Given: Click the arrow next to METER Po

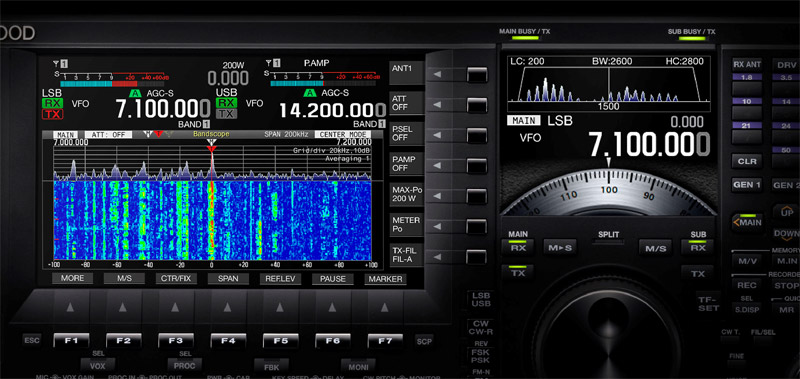Looking at the screenshot, I should coord(437,226).
